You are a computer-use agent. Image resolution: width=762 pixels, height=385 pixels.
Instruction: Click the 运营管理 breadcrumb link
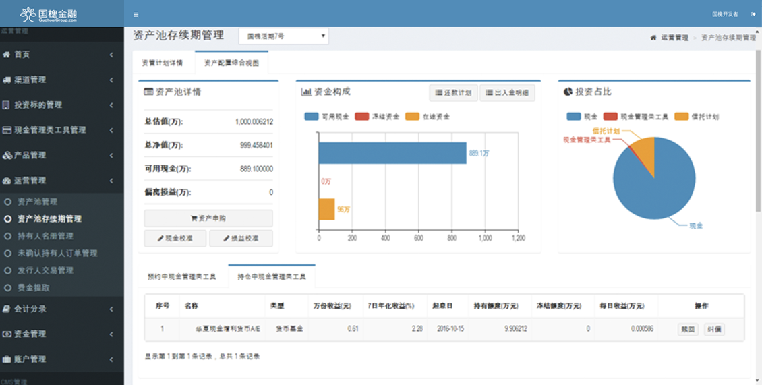[x=675, y=37]
